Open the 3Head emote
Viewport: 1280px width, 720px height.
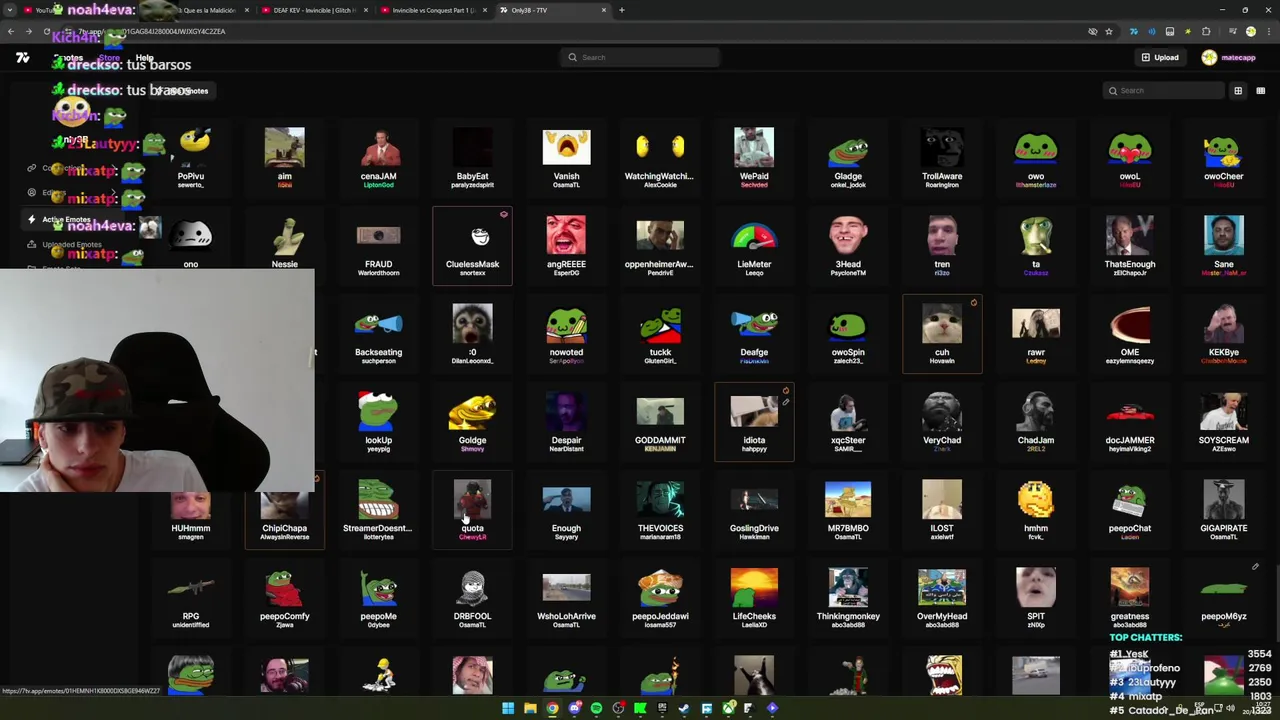pos(848,246)
